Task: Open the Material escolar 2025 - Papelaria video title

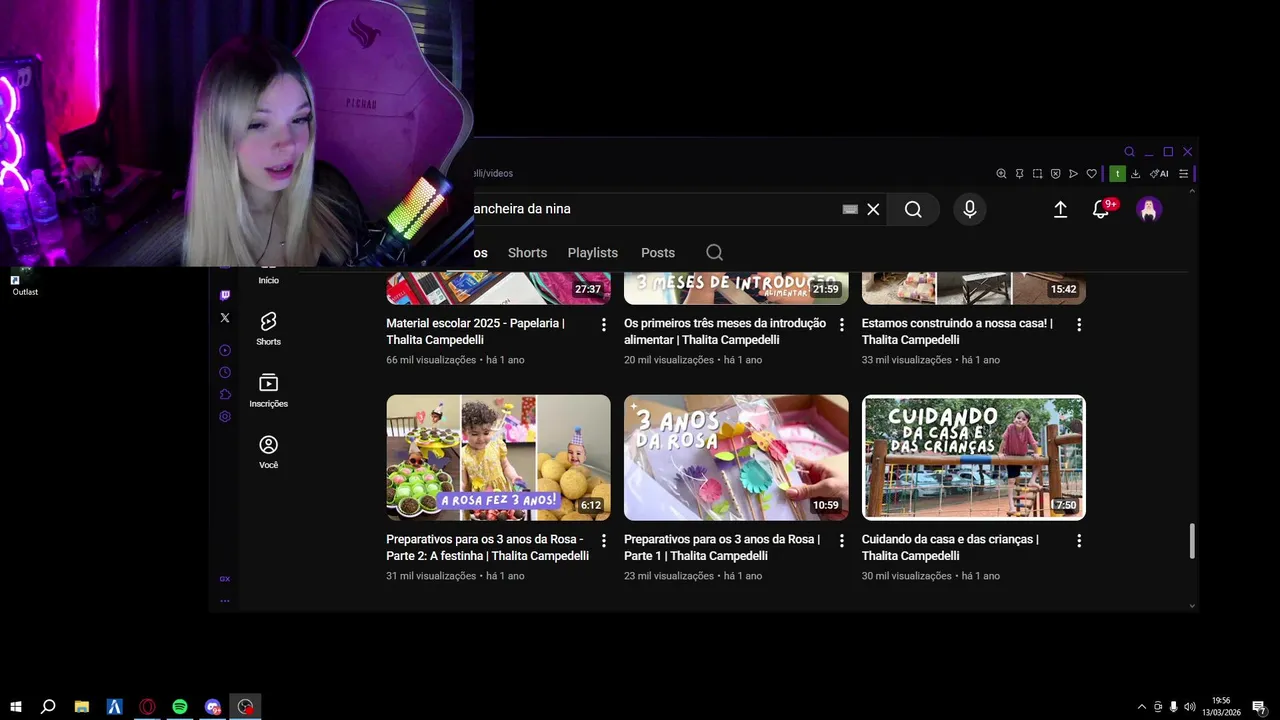Action: click(475, 331)
